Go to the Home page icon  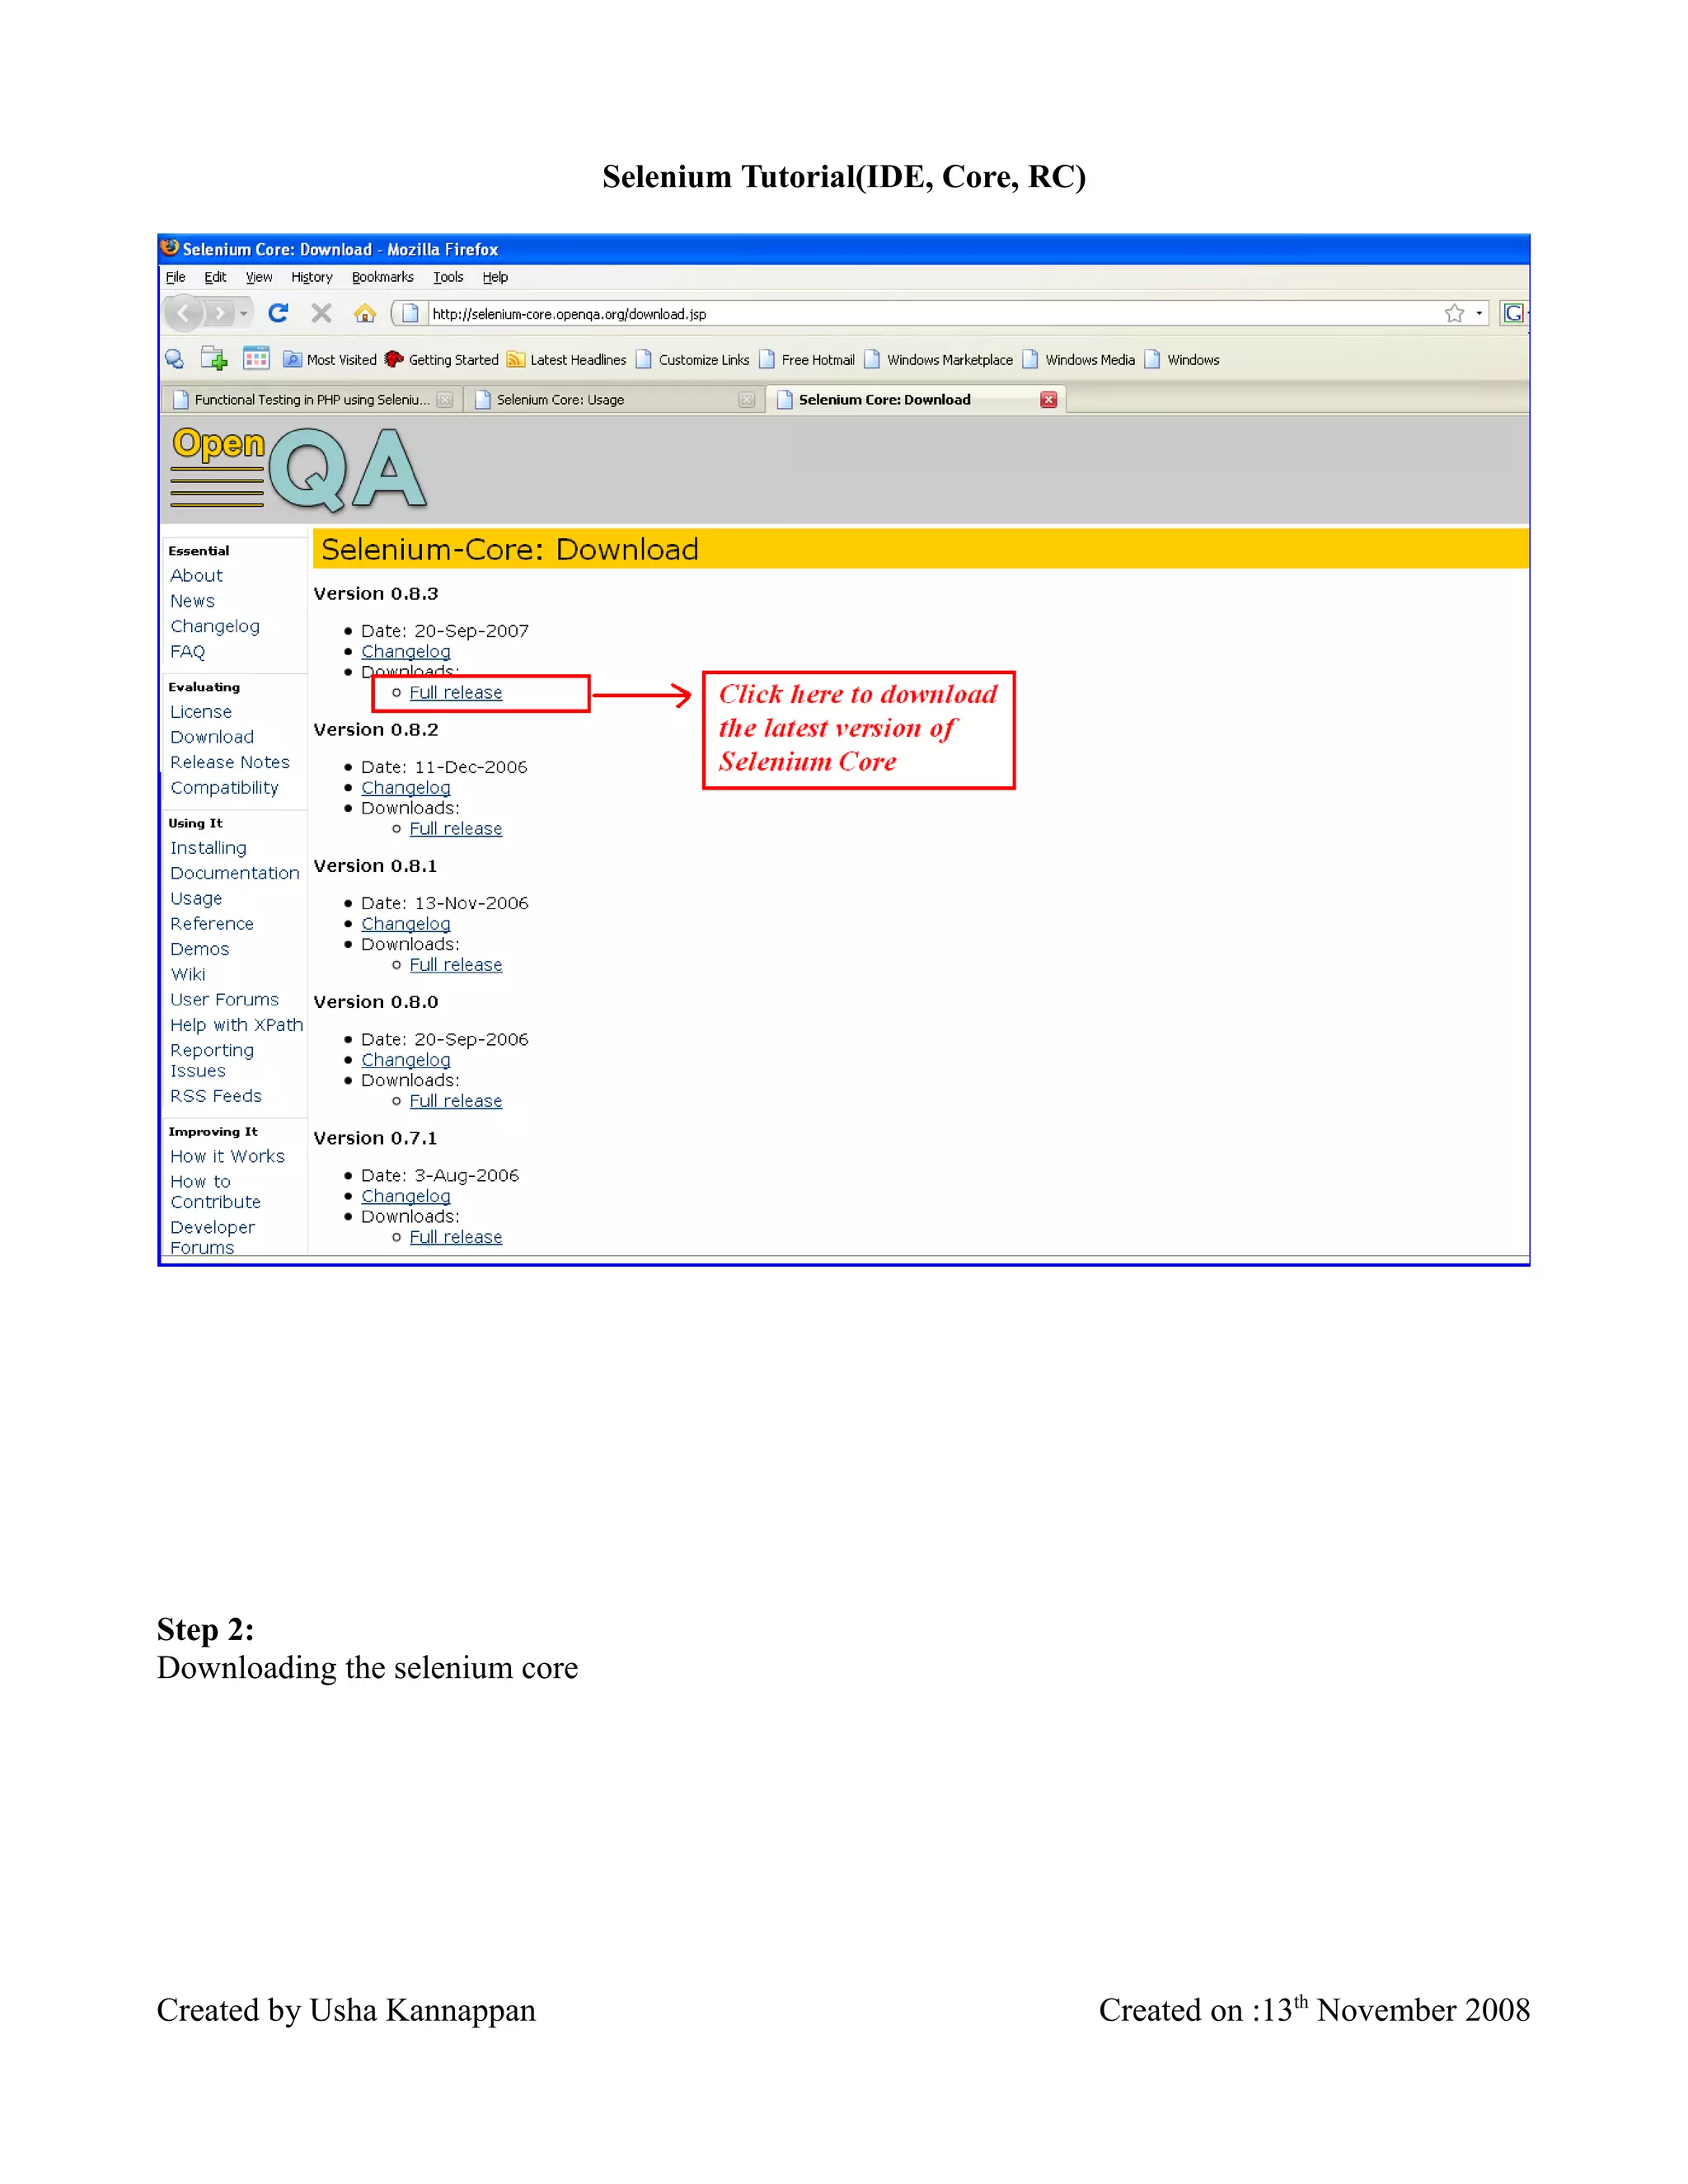point(365,314)
